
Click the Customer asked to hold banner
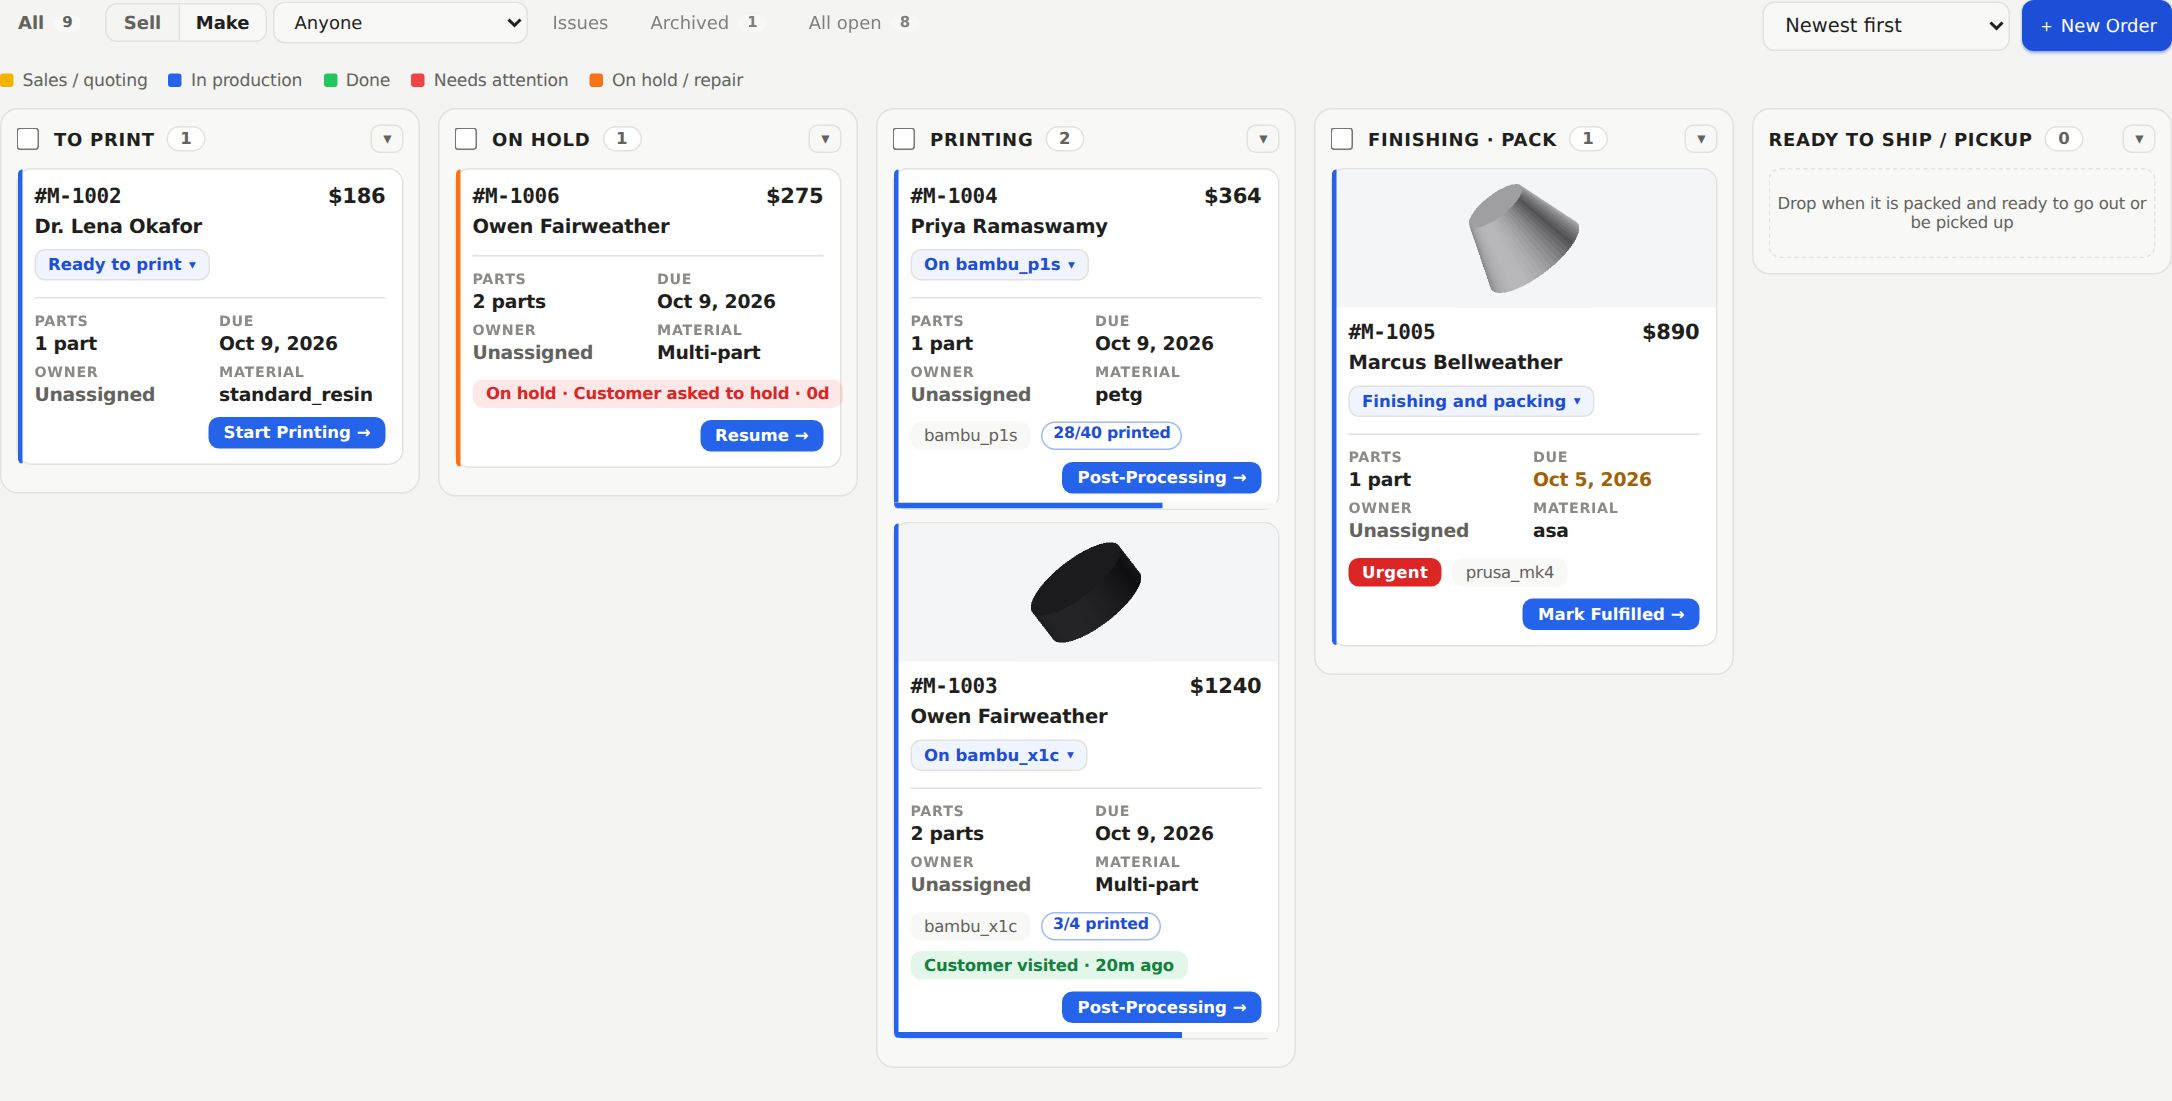pyautogui.click(x=657, y=394)
